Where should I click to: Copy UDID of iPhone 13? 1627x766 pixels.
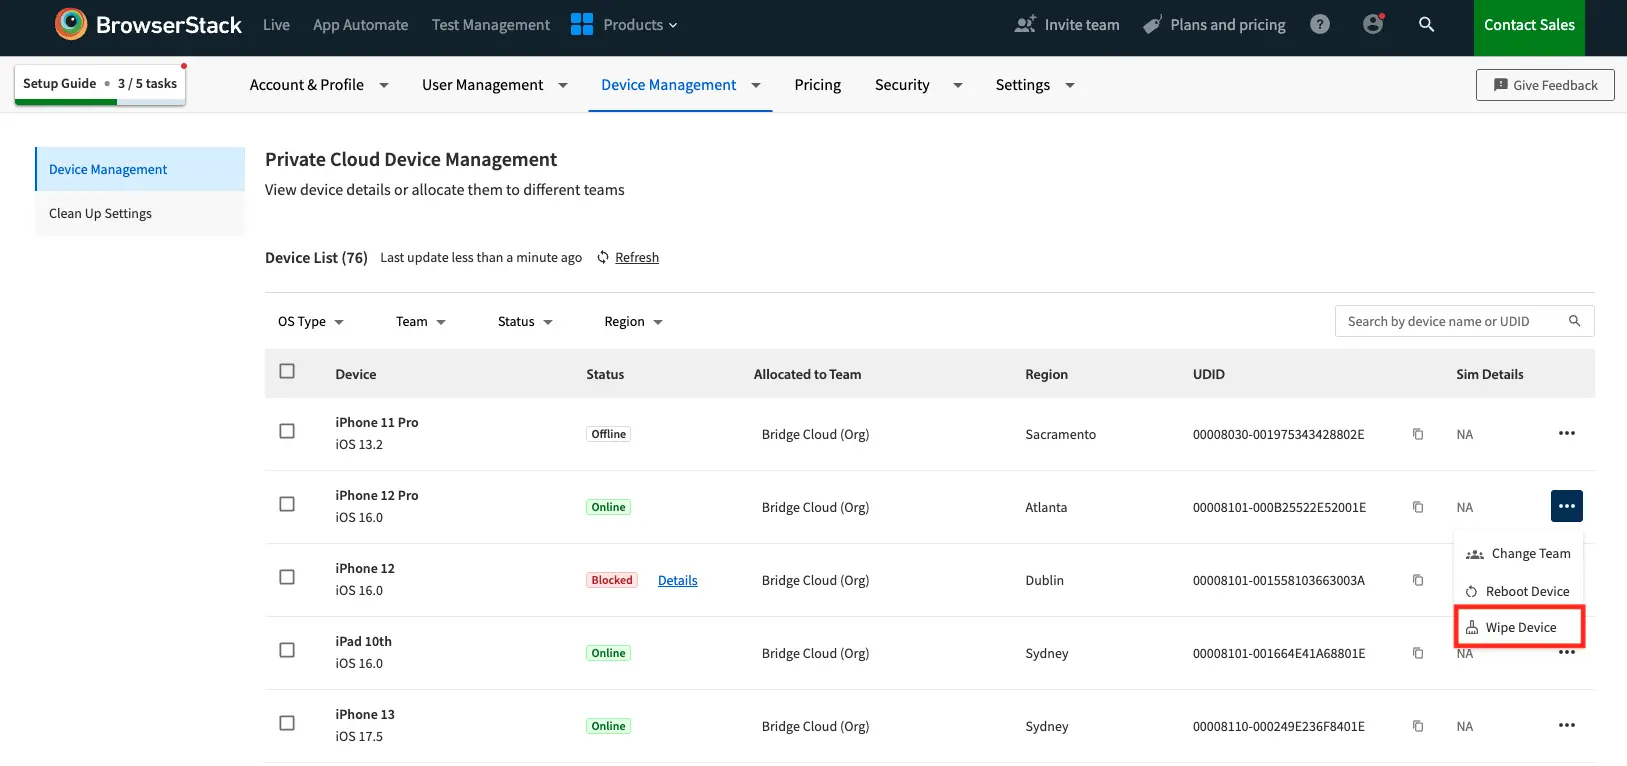coord(1418,726)
